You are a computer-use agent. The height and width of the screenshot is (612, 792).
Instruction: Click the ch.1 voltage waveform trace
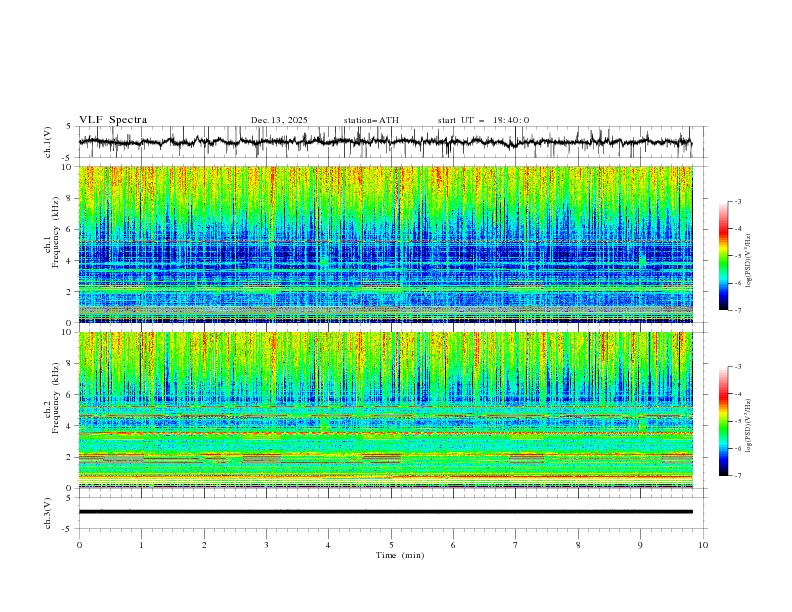coord(385,142)
